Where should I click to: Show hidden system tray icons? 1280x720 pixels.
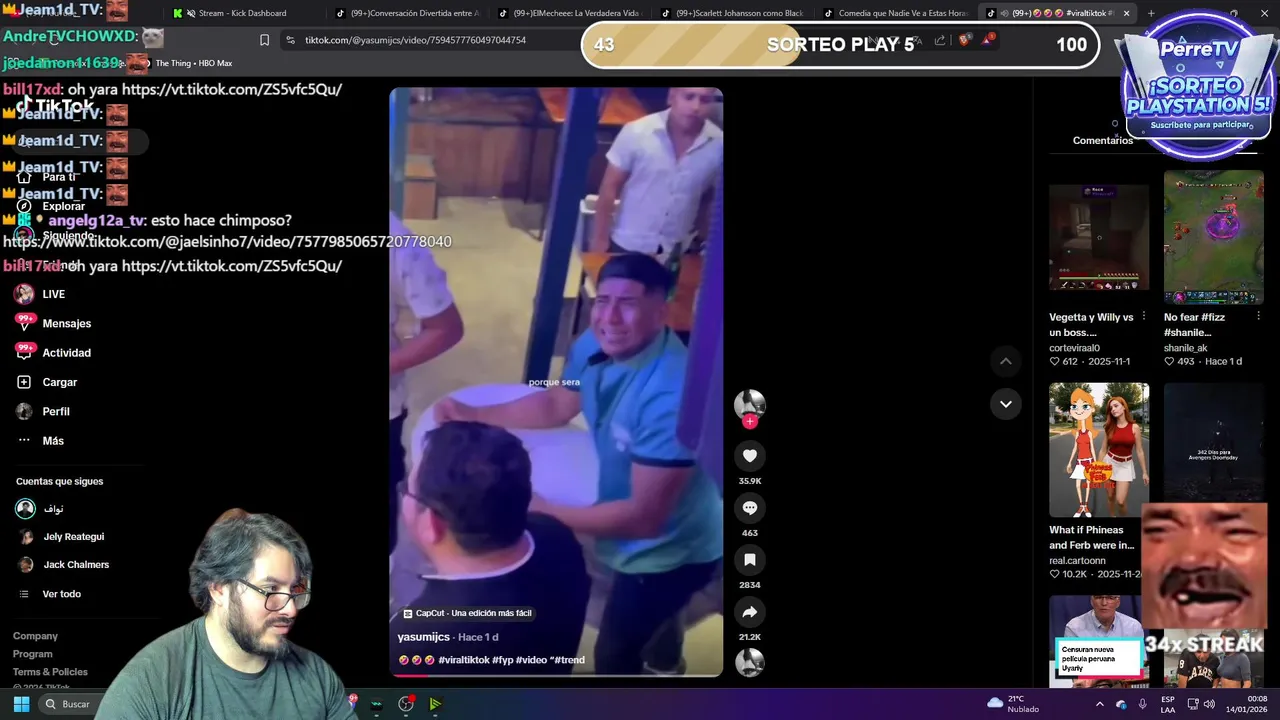pos(1100,704)
